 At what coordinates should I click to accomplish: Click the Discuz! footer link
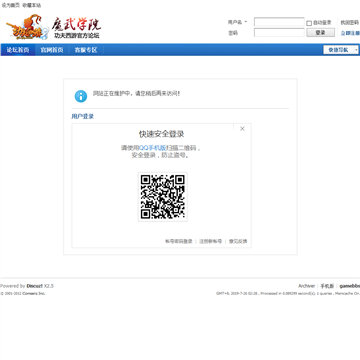(x=35, y=286)
